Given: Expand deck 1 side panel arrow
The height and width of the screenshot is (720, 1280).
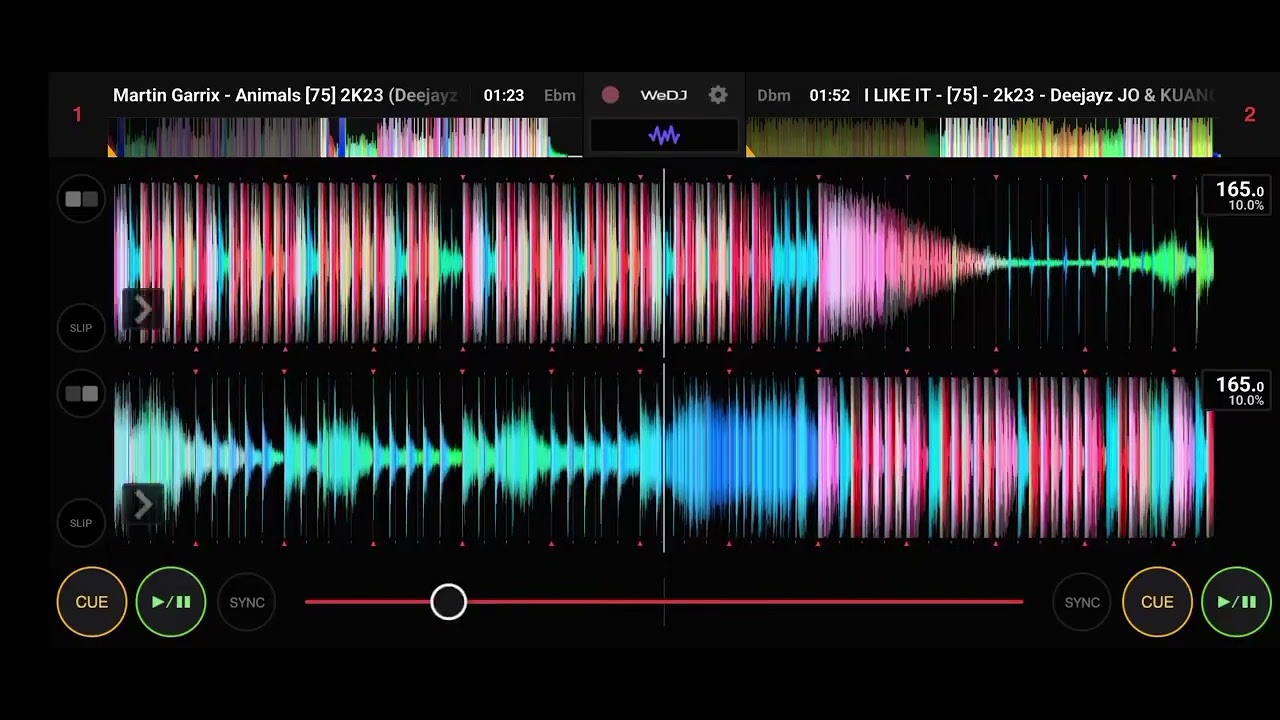Looking at the screenshot, I should [x=142, y=309].
